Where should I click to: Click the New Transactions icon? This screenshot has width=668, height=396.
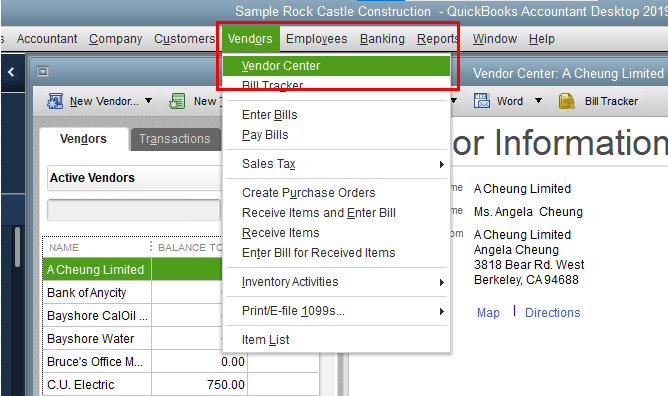tap(177, 101)
